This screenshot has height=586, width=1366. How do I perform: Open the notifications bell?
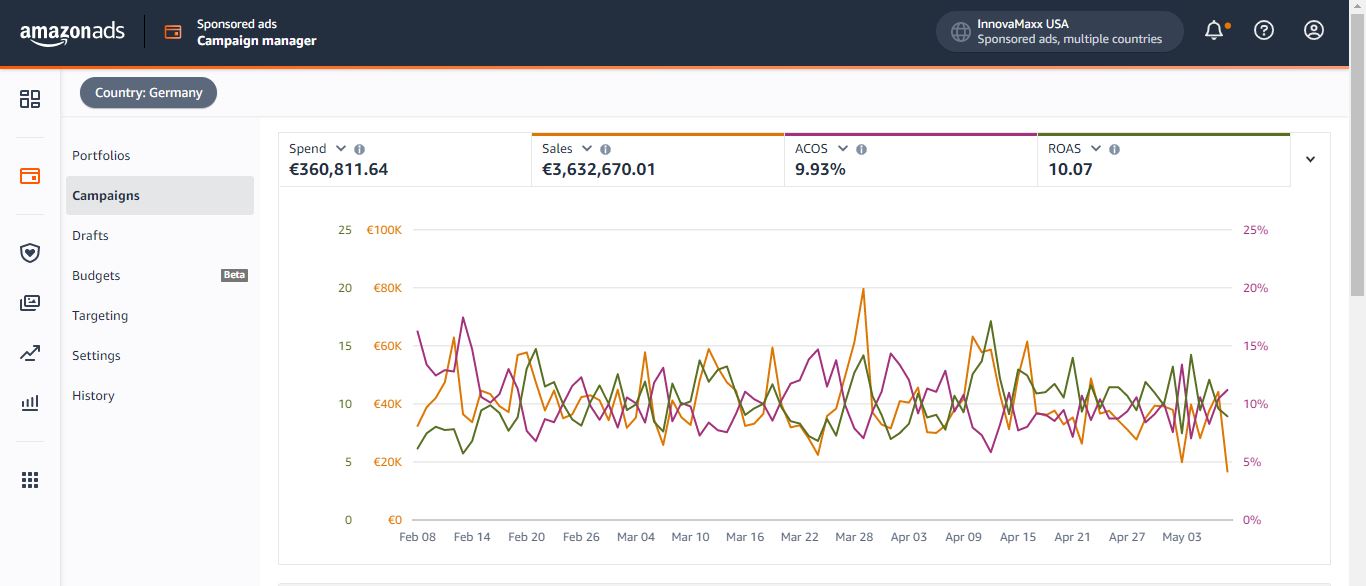[x=1214, y=31]
